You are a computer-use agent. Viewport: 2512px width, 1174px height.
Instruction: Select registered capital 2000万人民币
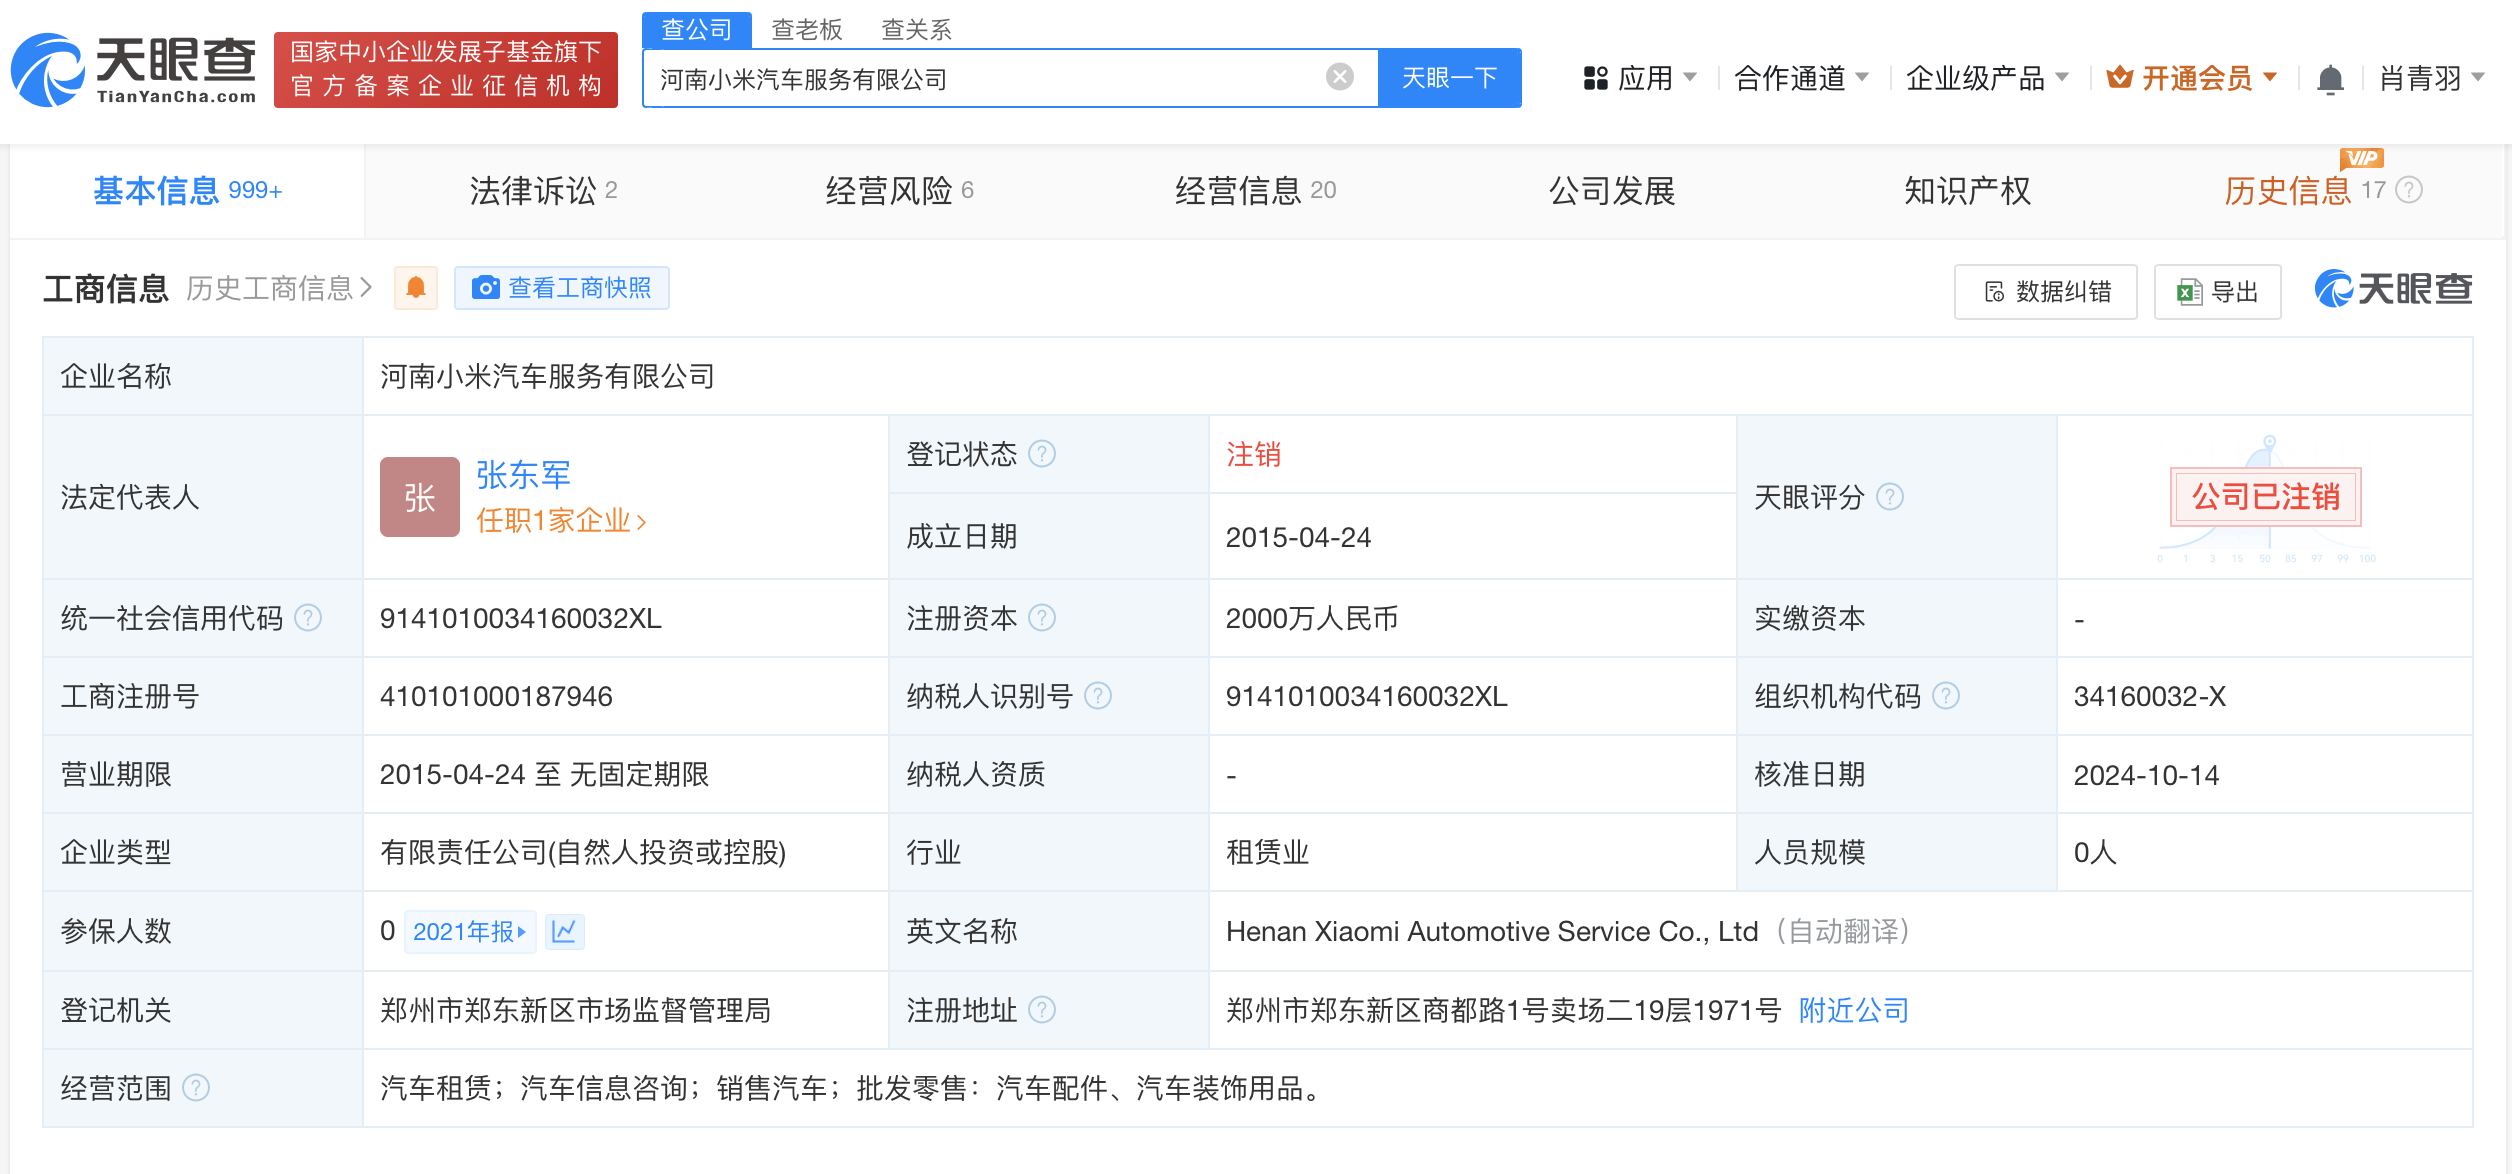1312,618
